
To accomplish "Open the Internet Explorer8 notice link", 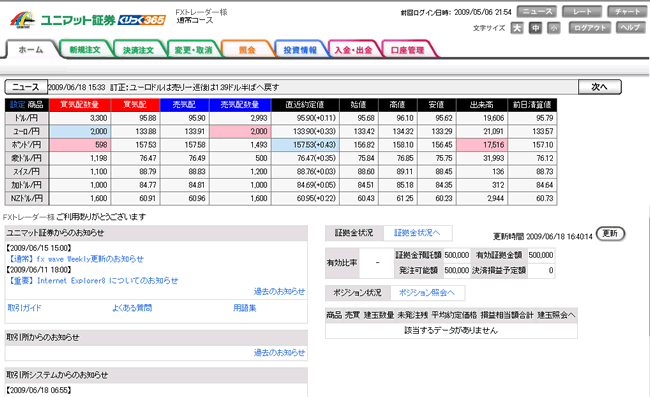I will point(93,281).
